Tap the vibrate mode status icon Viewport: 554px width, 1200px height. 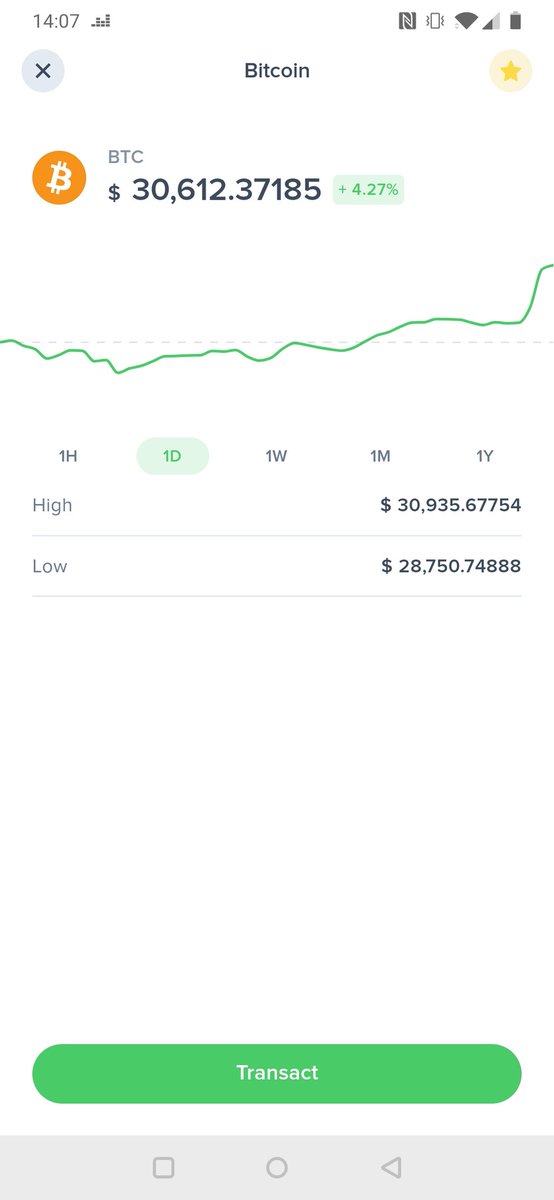click(435, 20)
